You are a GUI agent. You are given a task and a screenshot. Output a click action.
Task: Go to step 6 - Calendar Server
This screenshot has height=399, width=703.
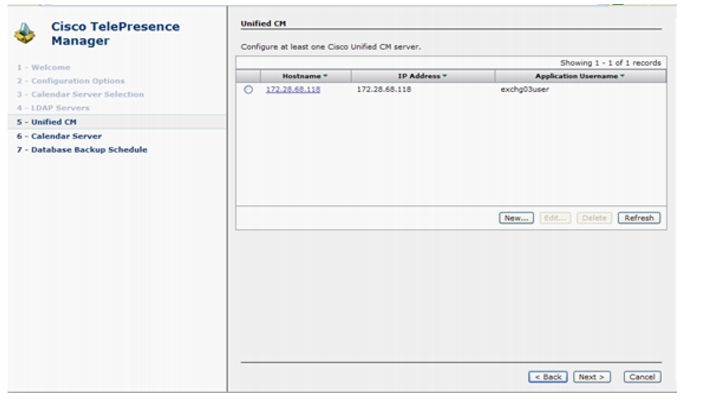59,136
